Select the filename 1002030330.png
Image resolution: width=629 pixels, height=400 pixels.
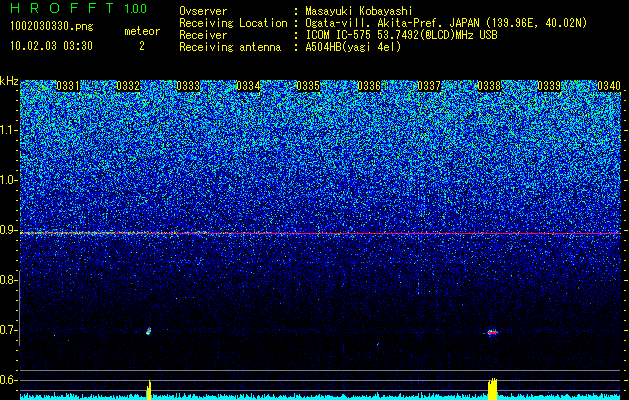pyautogui.click(x=51, y=27)
